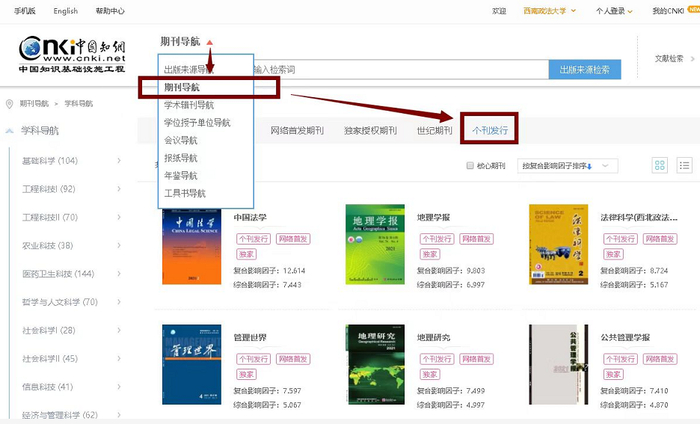Open 帮助中心 link

[110, 11]
